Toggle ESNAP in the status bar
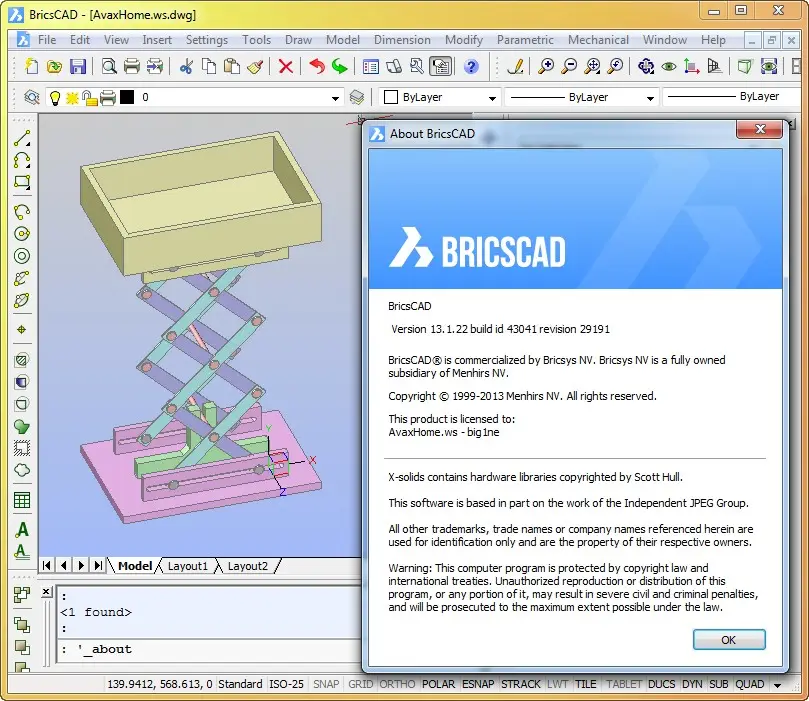 click(x=478, y=684)
